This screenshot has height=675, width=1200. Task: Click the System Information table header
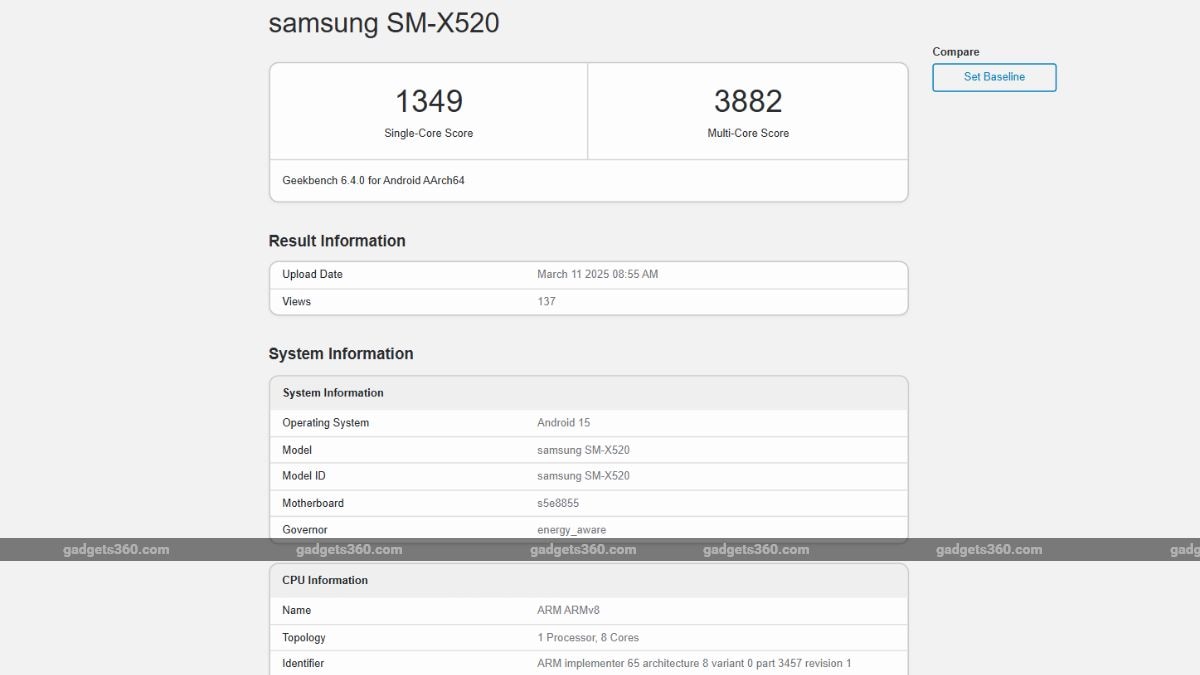point(333,393)
